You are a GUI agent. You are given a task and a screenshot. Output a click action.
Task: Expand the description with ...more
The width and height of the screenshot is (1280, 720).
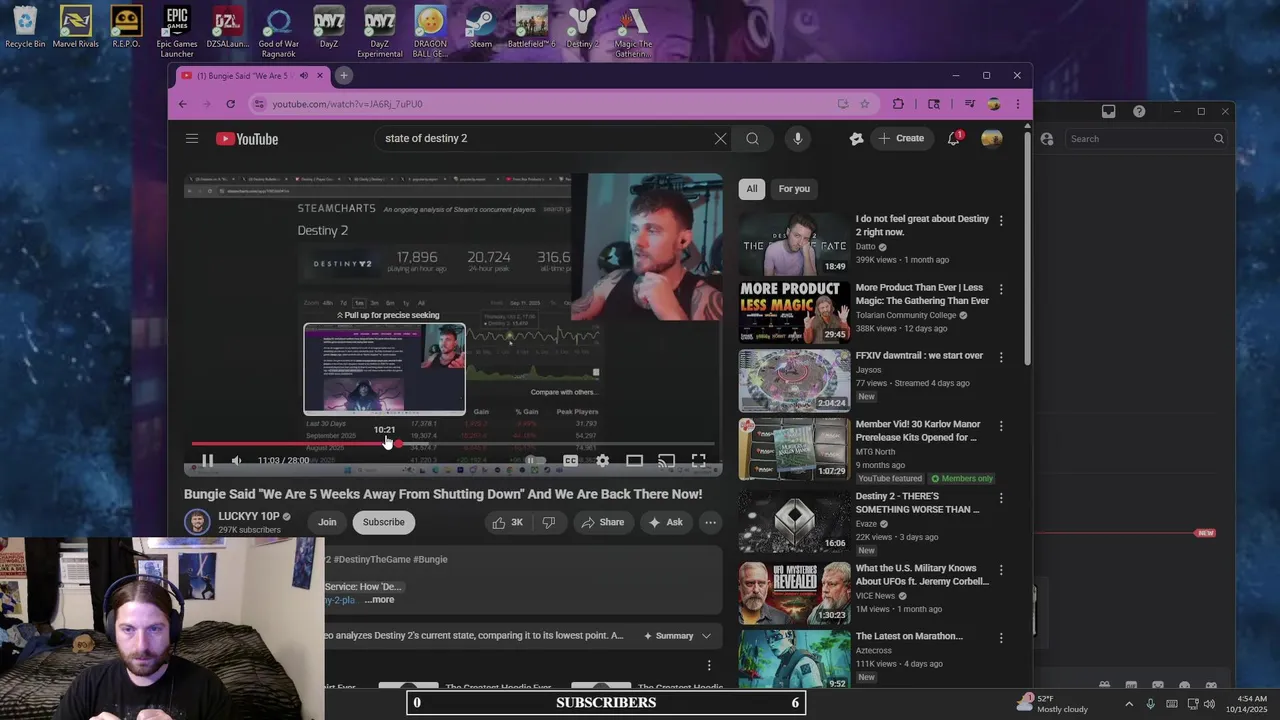tap(379, 600)
